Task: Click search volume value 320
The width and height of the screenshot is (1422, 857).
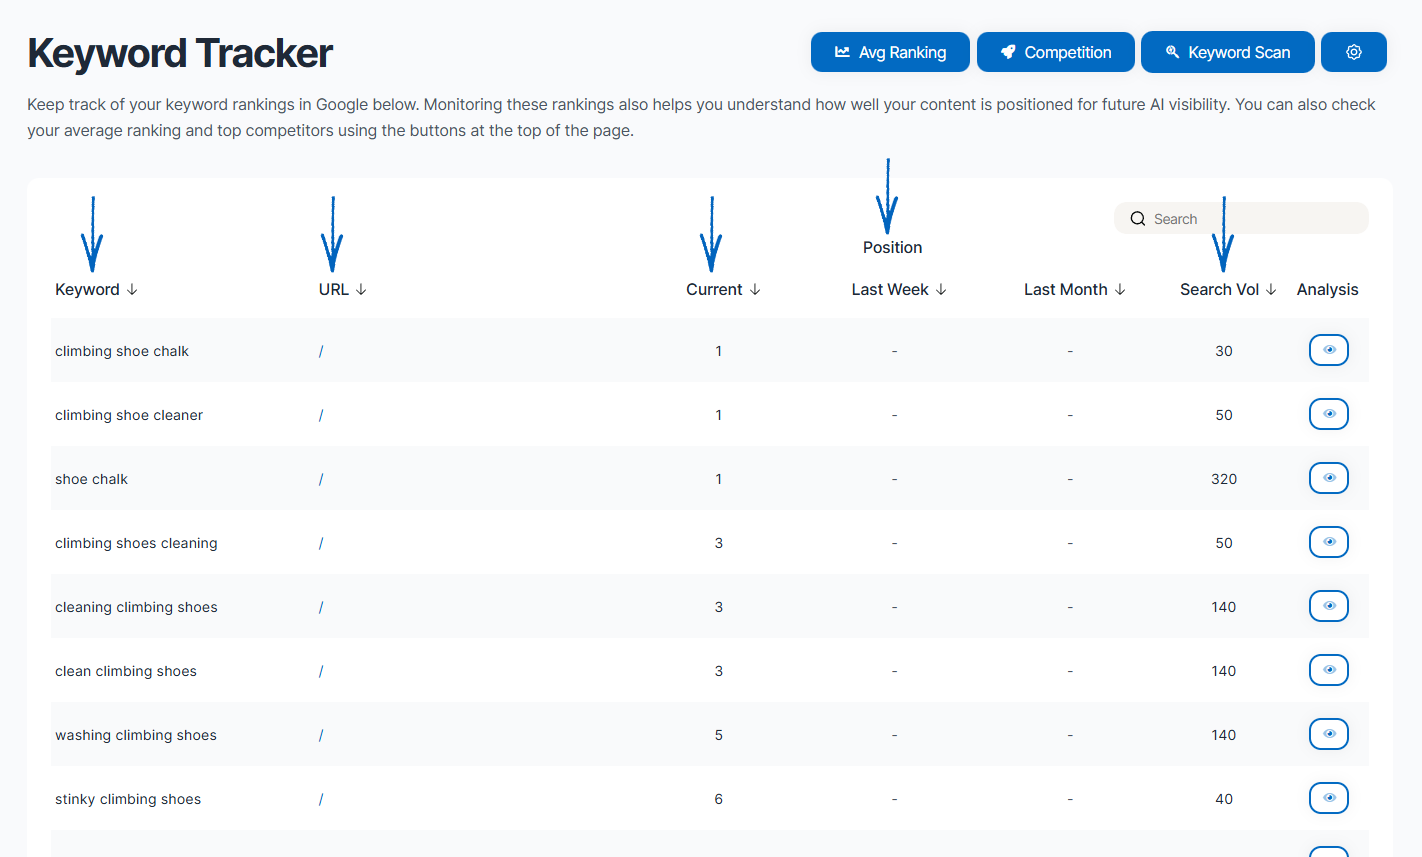Action: pos(1224,479)
